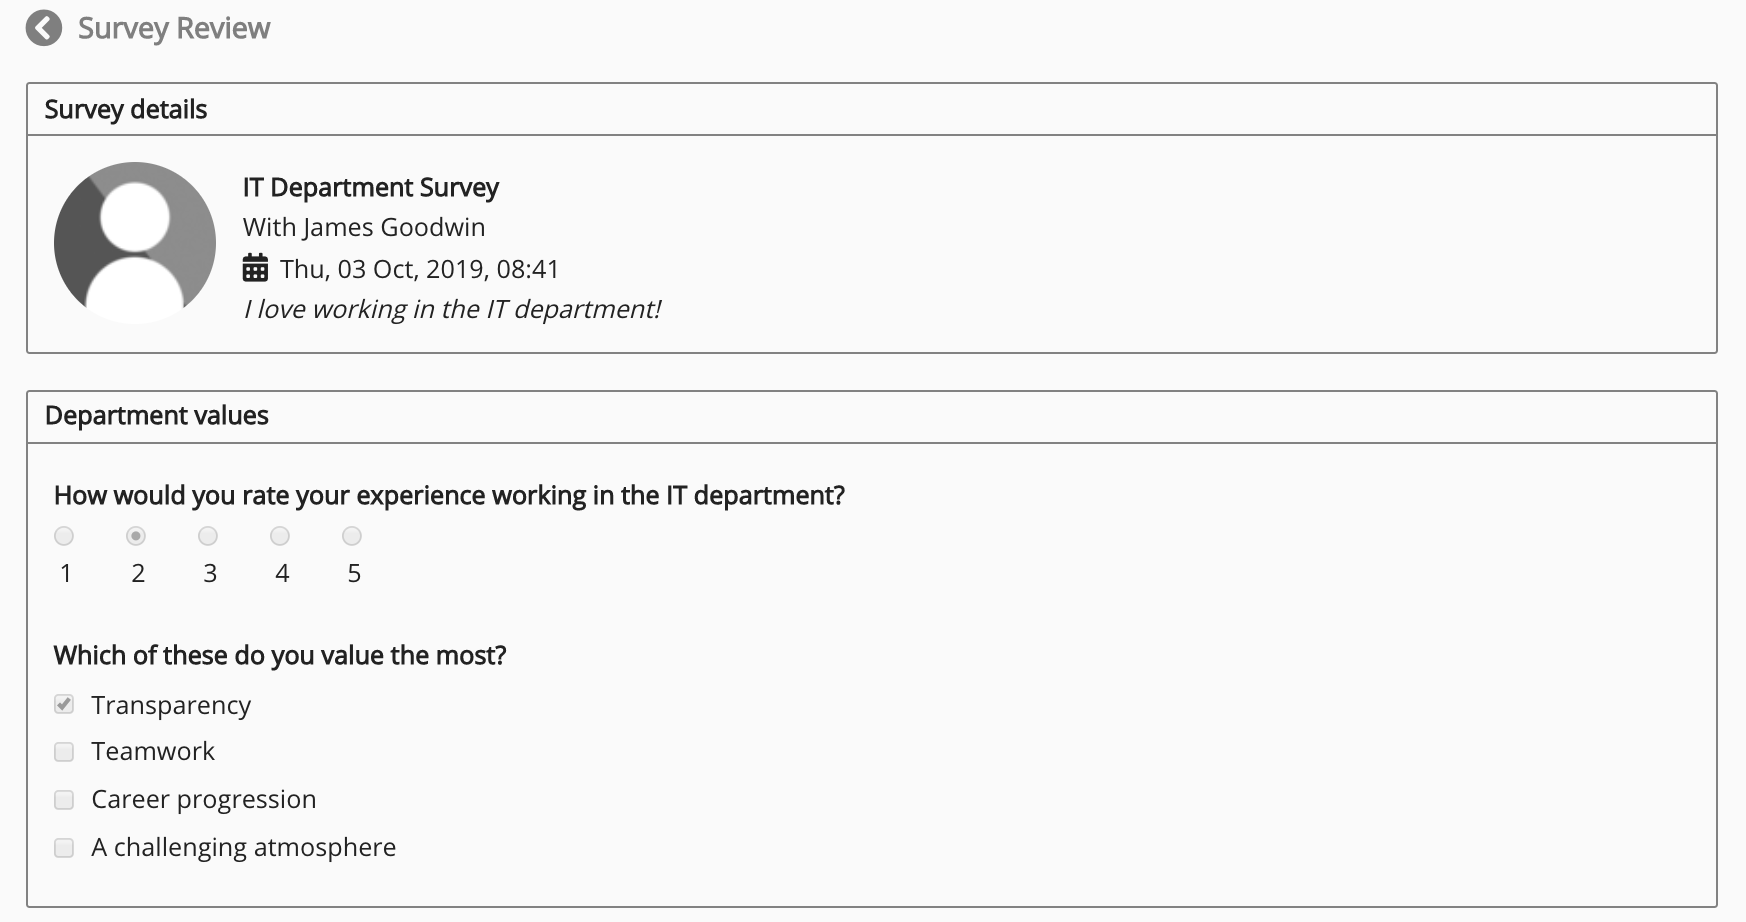Click the Department values panel header
This screenshot has width=1746, height=922.
pyautogui.click(x=157, y=416)
